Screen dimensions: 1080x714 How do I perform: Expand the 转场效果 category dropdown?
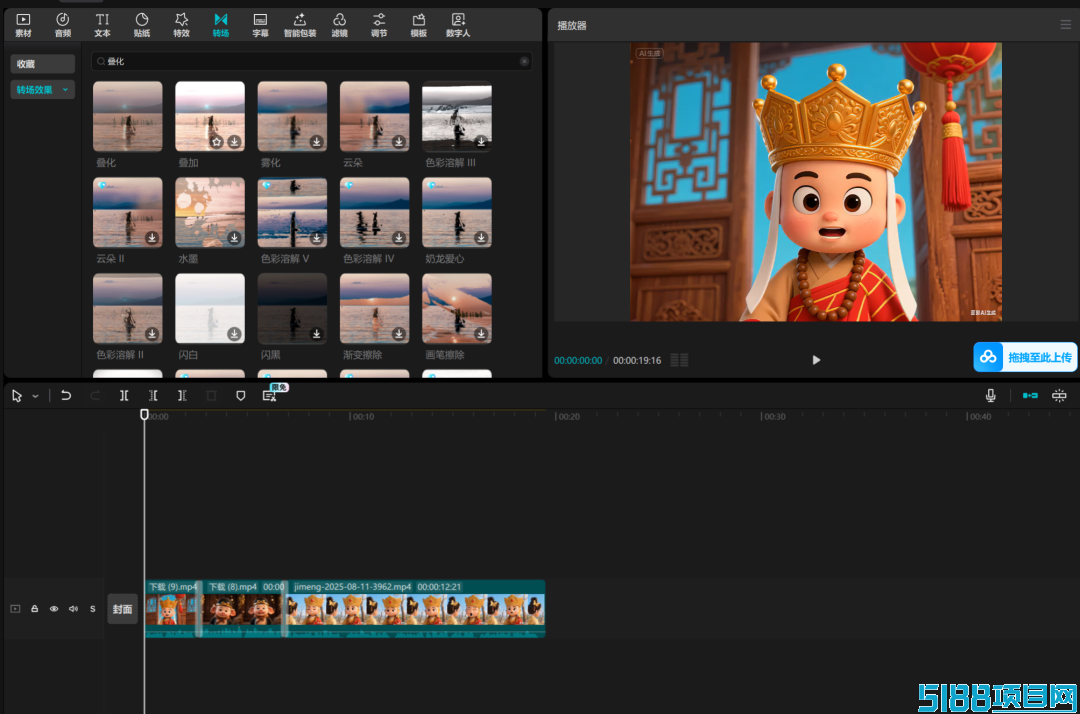click(43, 90)
